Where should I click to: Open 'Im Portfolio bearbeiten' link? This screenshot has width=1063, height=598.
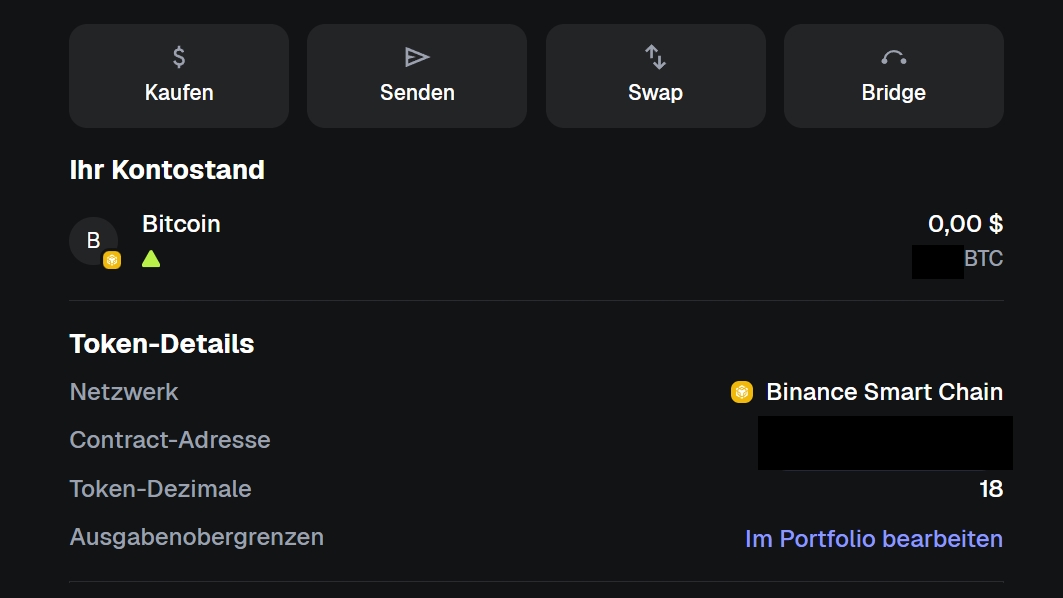pyautogui.click(x=873, y=539)
